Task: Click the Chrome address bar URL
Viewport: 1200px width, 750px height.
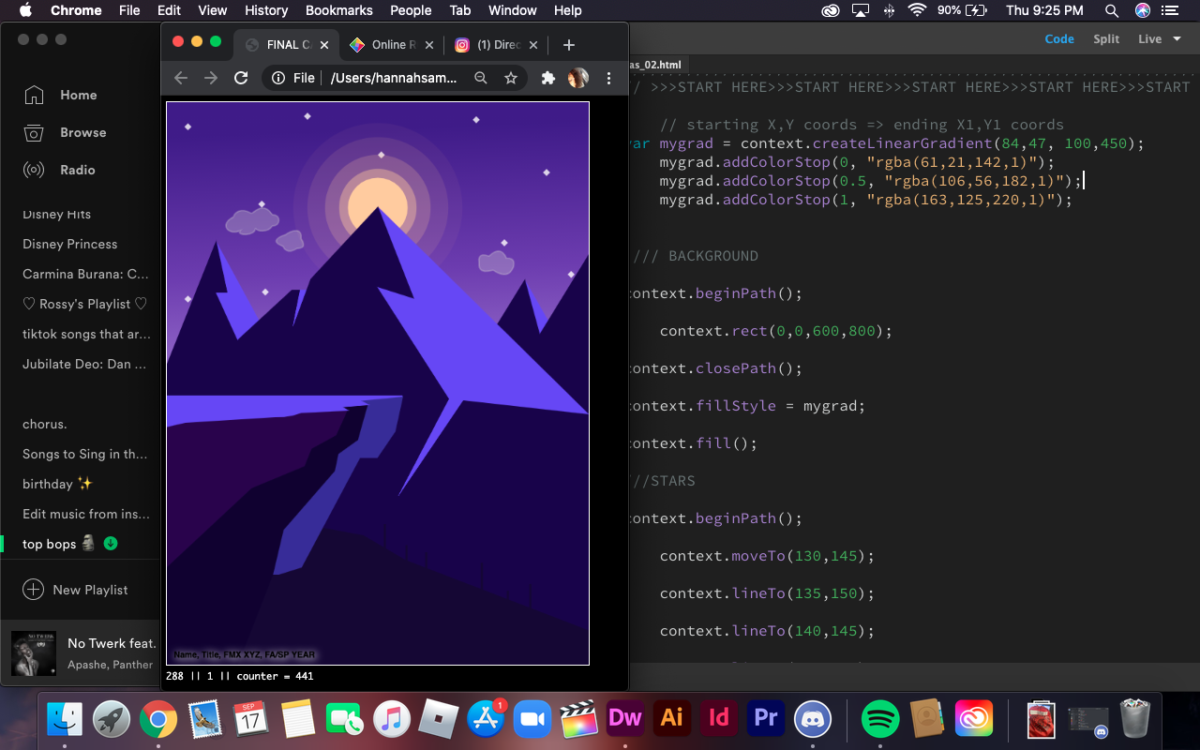Action: point(393,78)
